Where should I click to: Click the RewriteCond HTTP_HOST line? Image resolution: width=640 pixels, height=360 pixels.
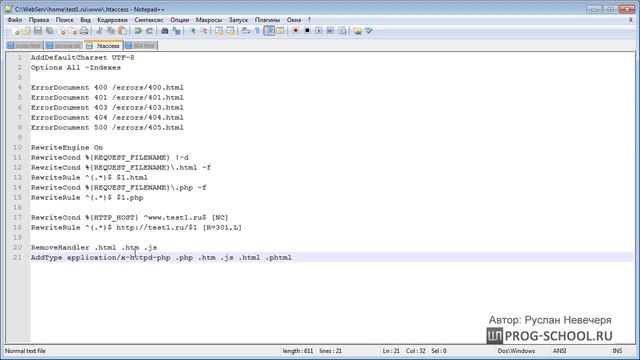point(130,218)
